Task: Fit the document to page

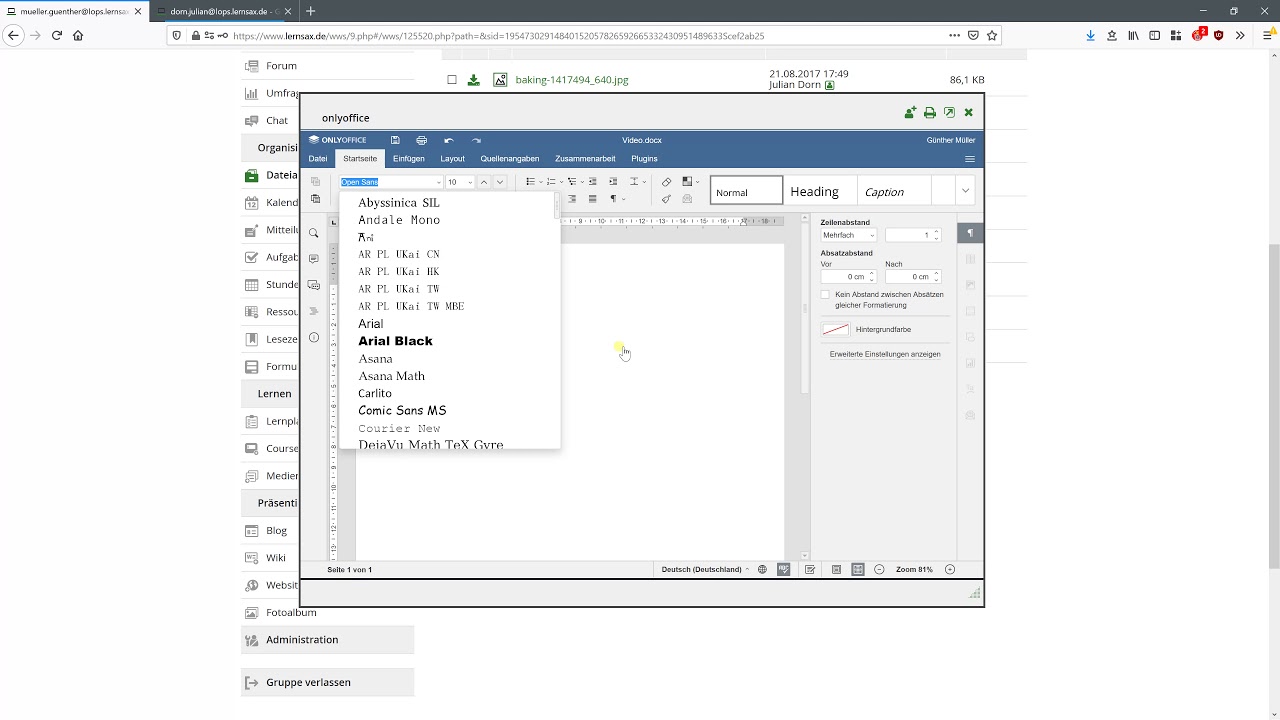Action: point(836,569)
